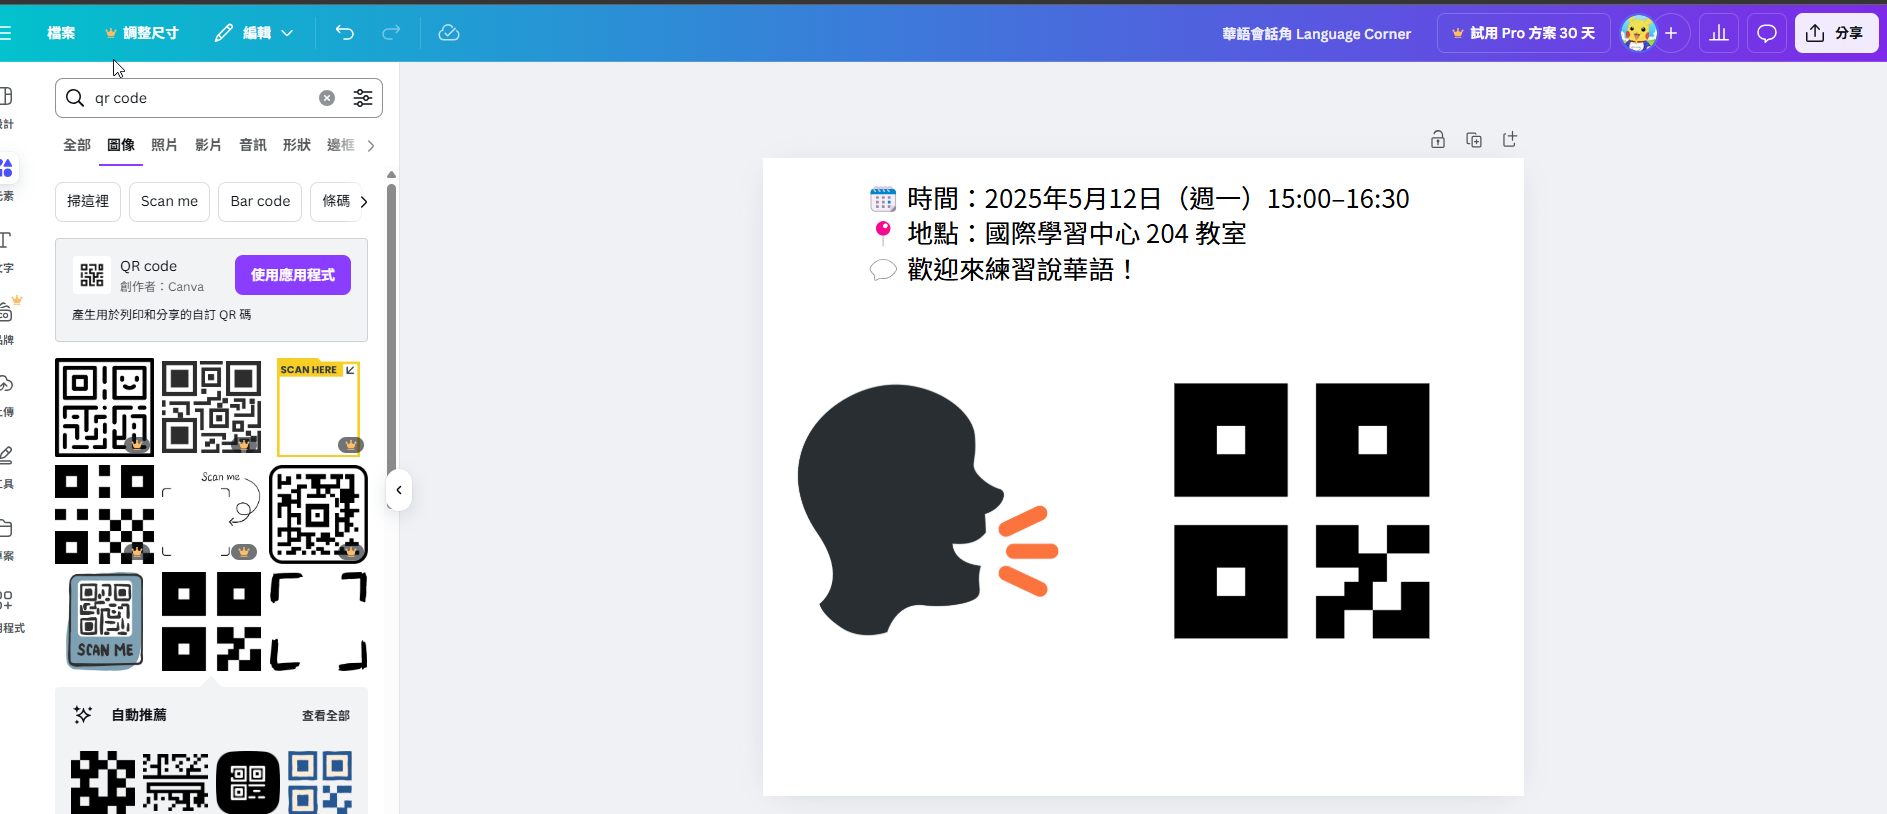The image size is (1887, 814).
Task: Switch to 照片 tab
Action: click(165, 145)
